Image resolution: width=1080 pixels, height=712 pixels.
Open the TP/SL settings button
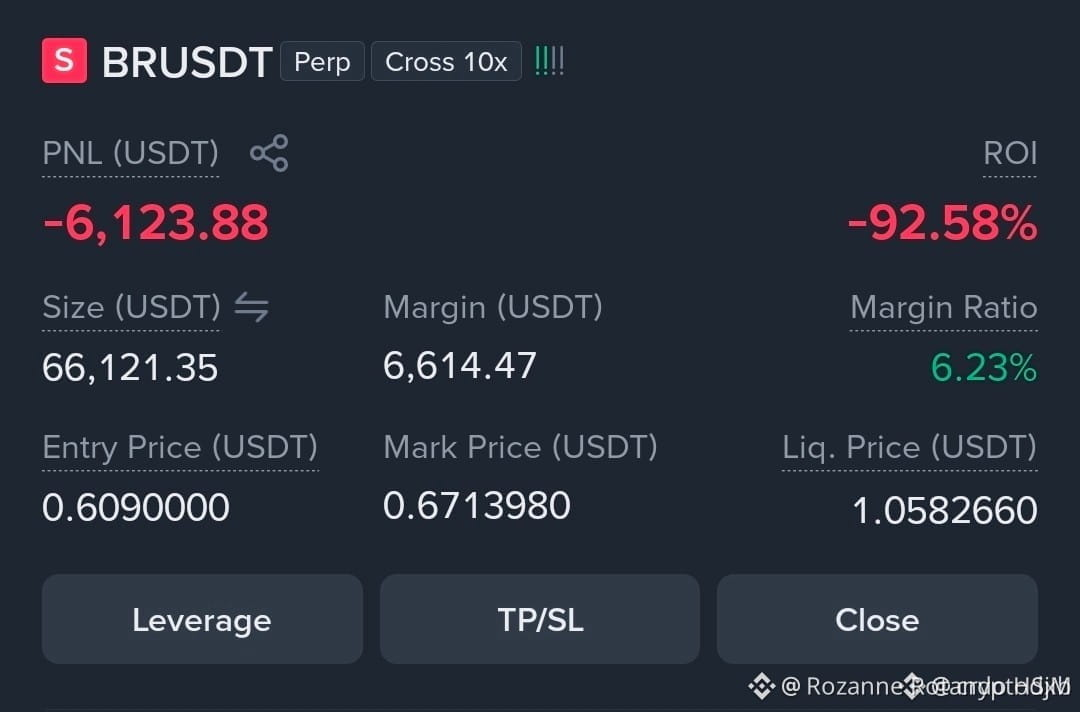pos(540,619)
